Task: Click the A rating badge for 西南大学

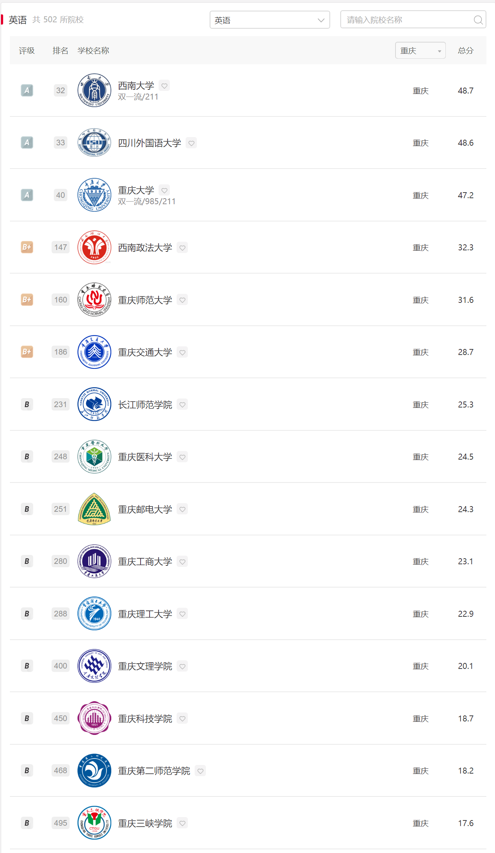Action: tap(27, 90)
